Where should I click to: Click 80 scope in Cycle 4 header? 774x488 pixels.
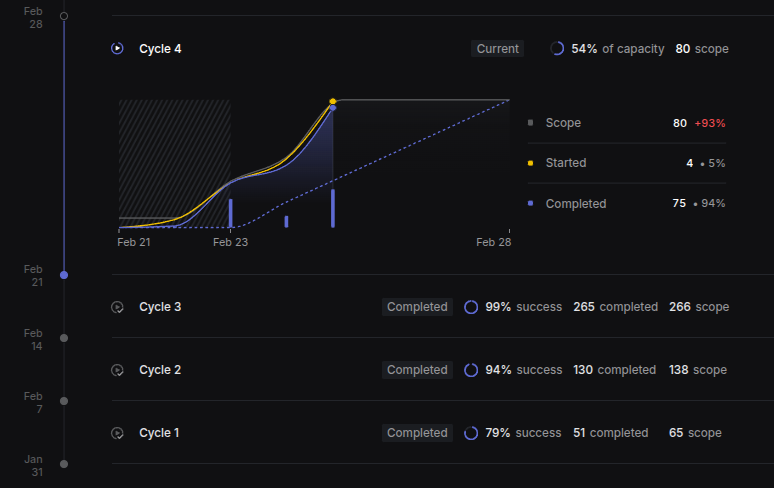pyautogui.click(x=702, y=49)
